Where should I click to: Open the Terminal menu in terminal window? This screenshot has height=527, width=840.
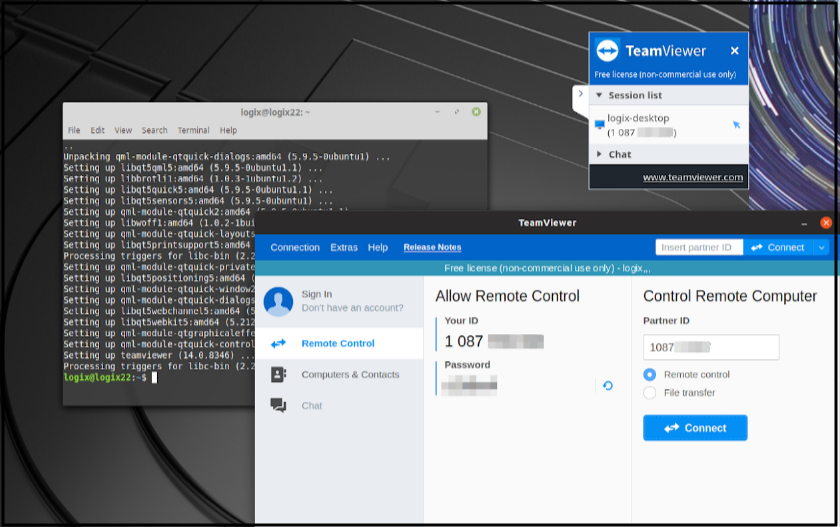tap(193, 130)
